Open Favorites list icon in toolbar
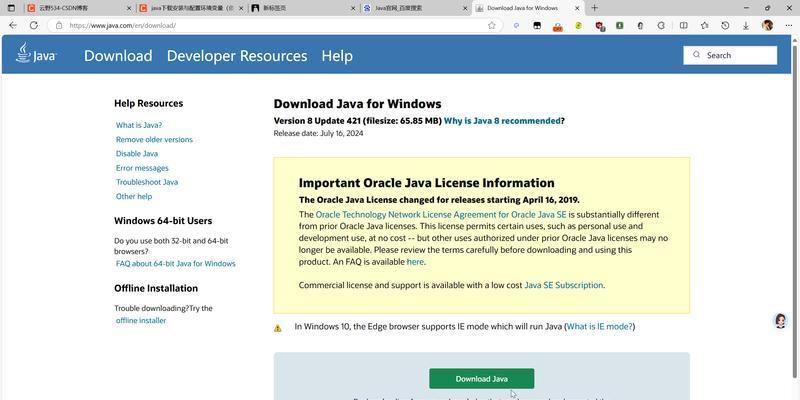Viewport: 800px width, 400px height. tap(705, 25)
